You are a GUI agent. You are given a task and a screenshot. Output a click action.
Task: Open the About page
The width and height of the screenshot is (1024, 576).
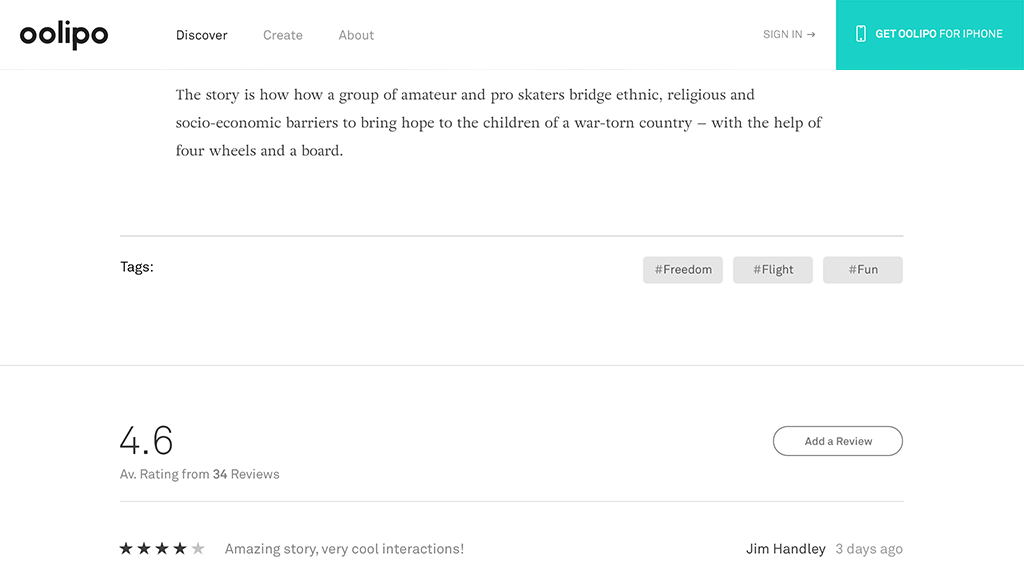click(x=356, y=35)
